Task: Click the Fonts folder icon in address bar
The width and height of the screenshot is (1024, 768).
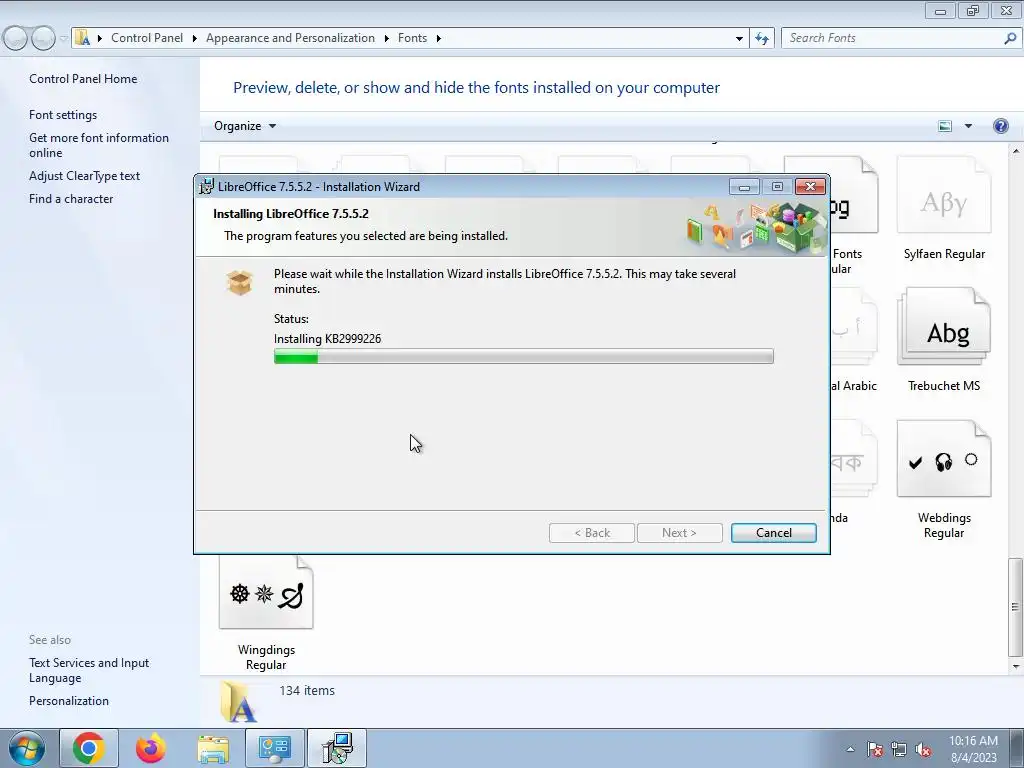Action: (82, 38)
